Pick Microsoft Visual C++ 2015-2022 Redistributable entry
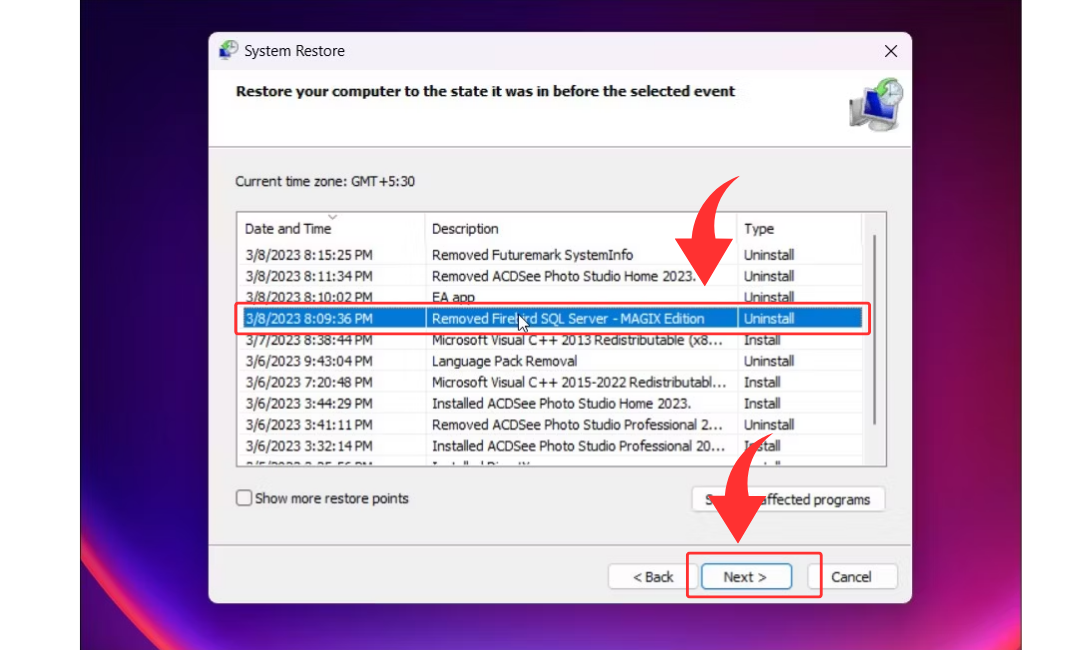Image resolution: width=1080 pixels, height=650 pixels. click(579, 382)
